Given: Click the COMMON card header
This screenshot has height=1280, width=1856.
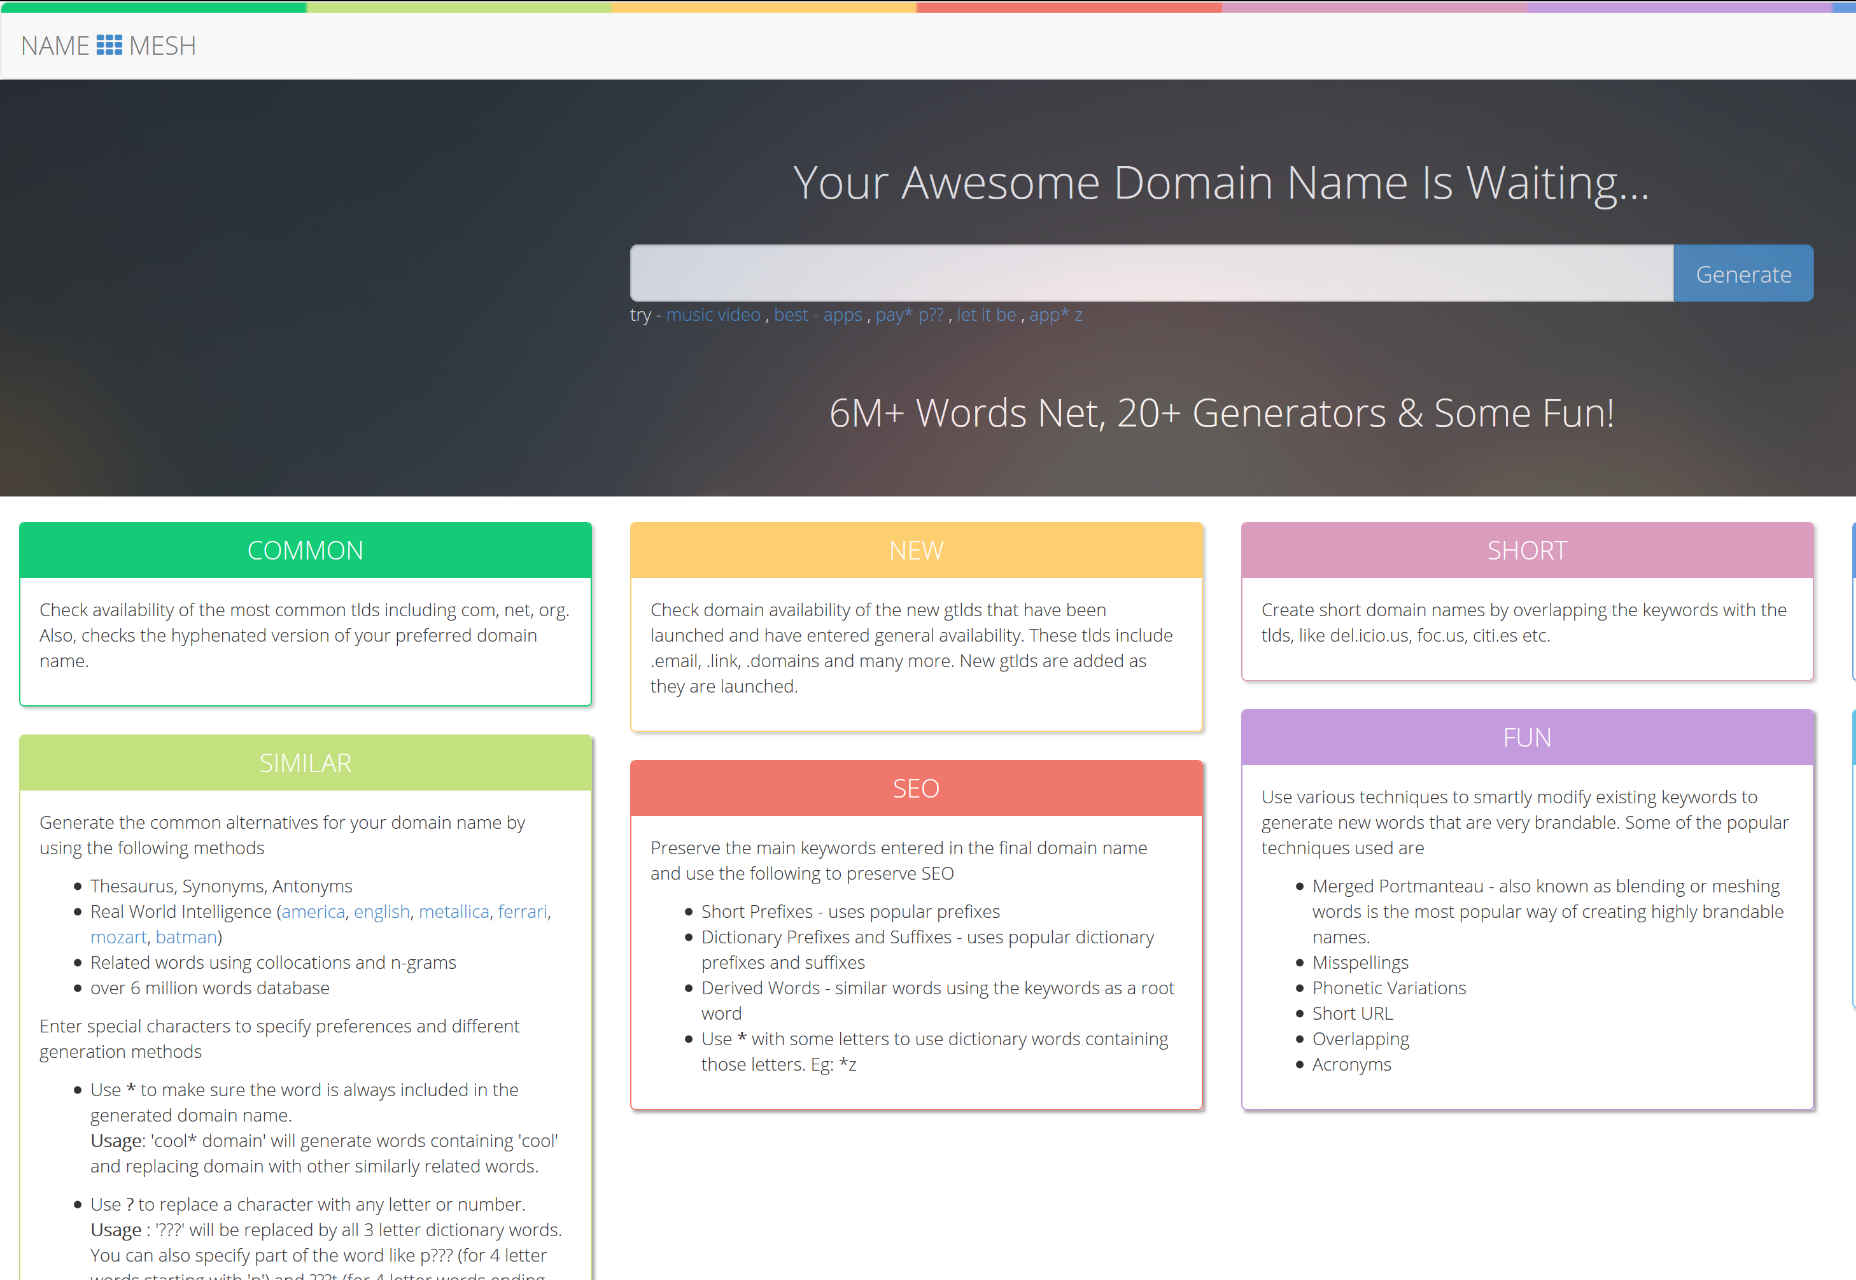Looking at the screenshot, I should click(305, 550).
